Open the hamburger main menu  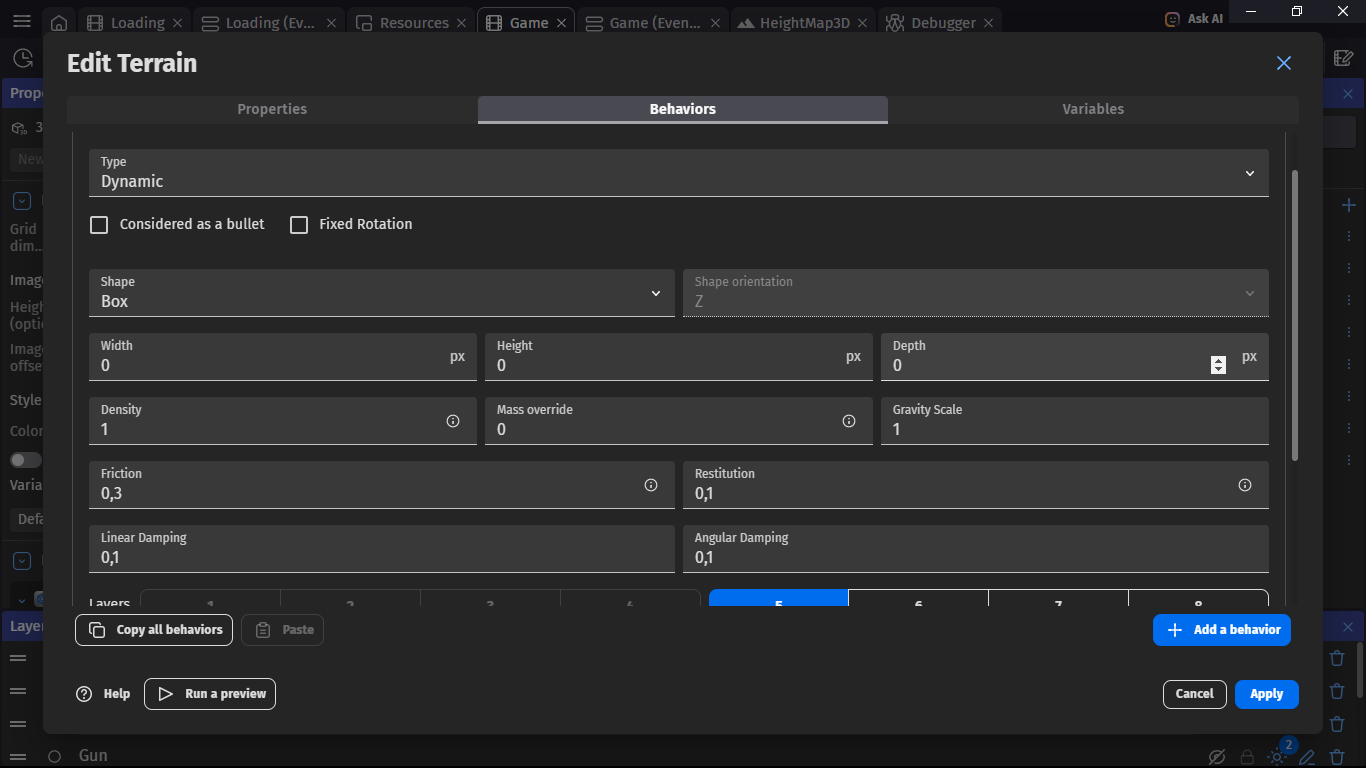22,21
